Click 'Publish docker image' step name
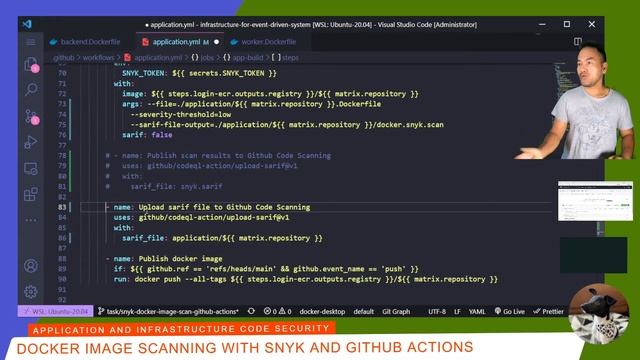The height and width of the screenshot is (360, 640). [x=180, y=259]
